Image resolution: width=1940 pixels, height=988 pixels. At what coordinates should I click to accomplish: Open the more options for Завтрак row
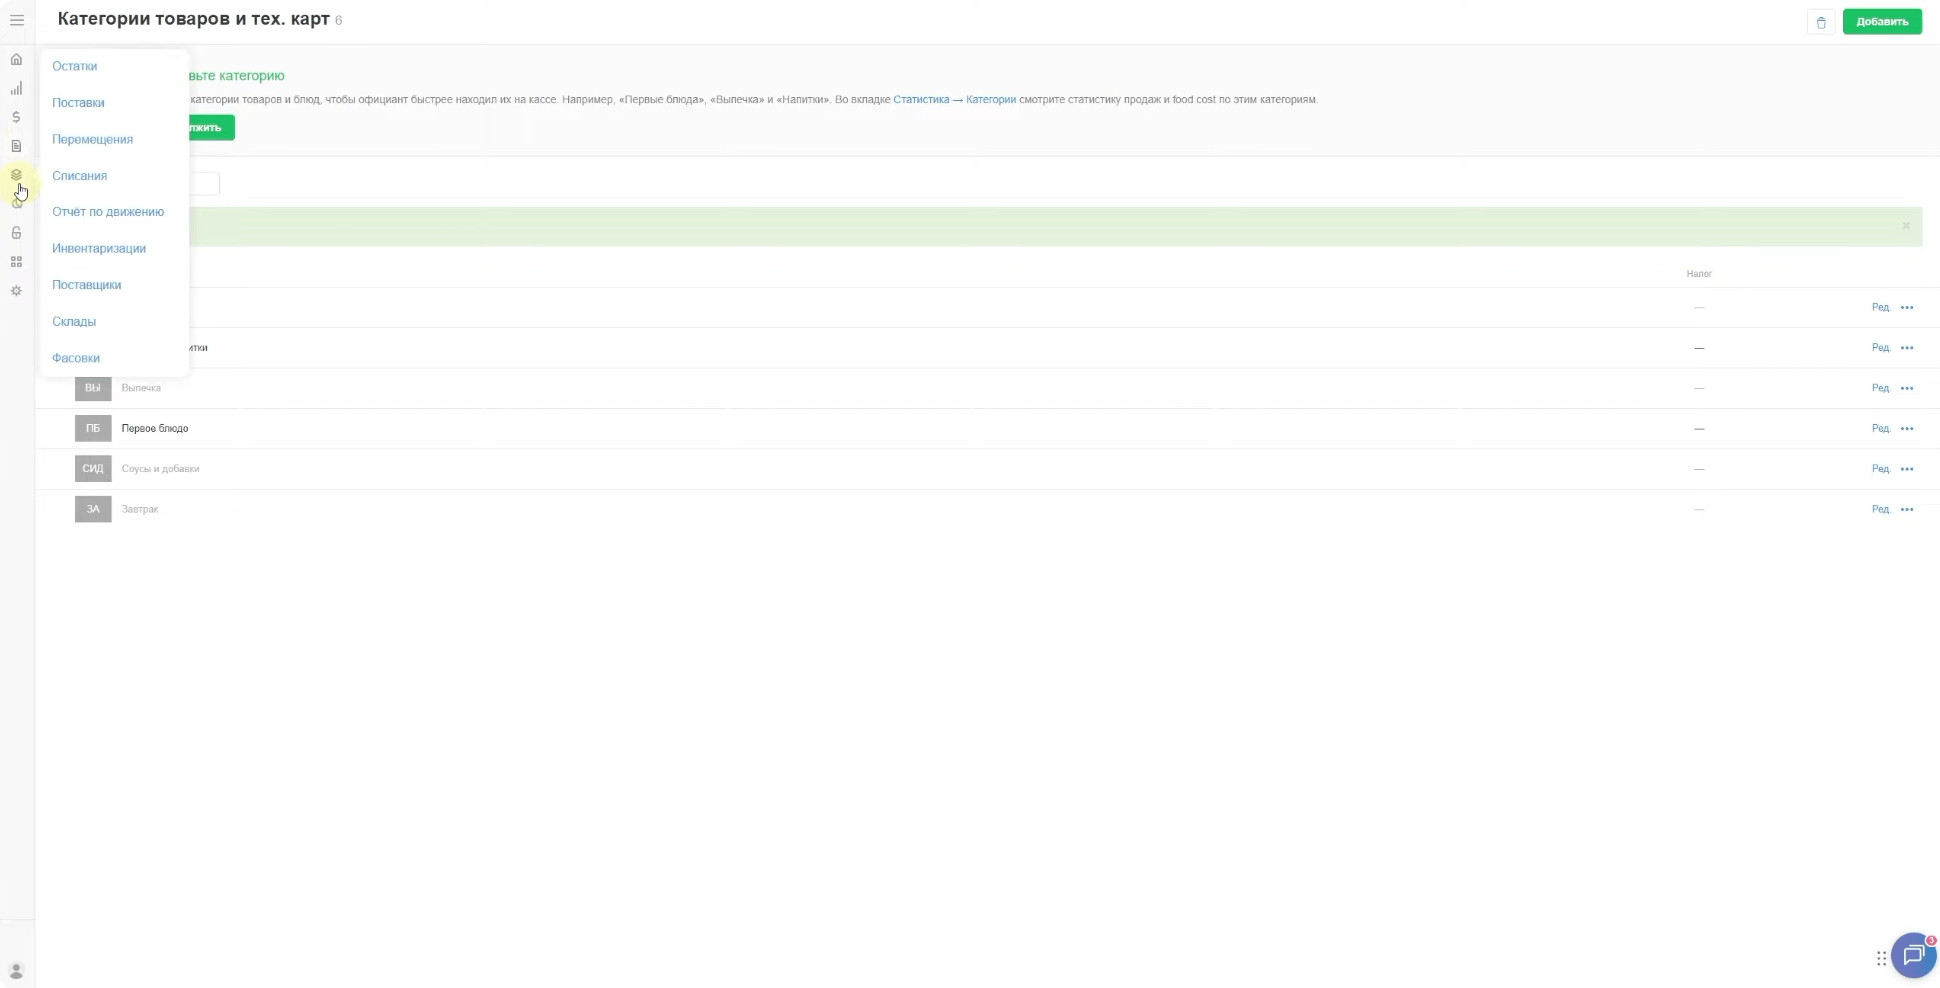pos(1906,510)
